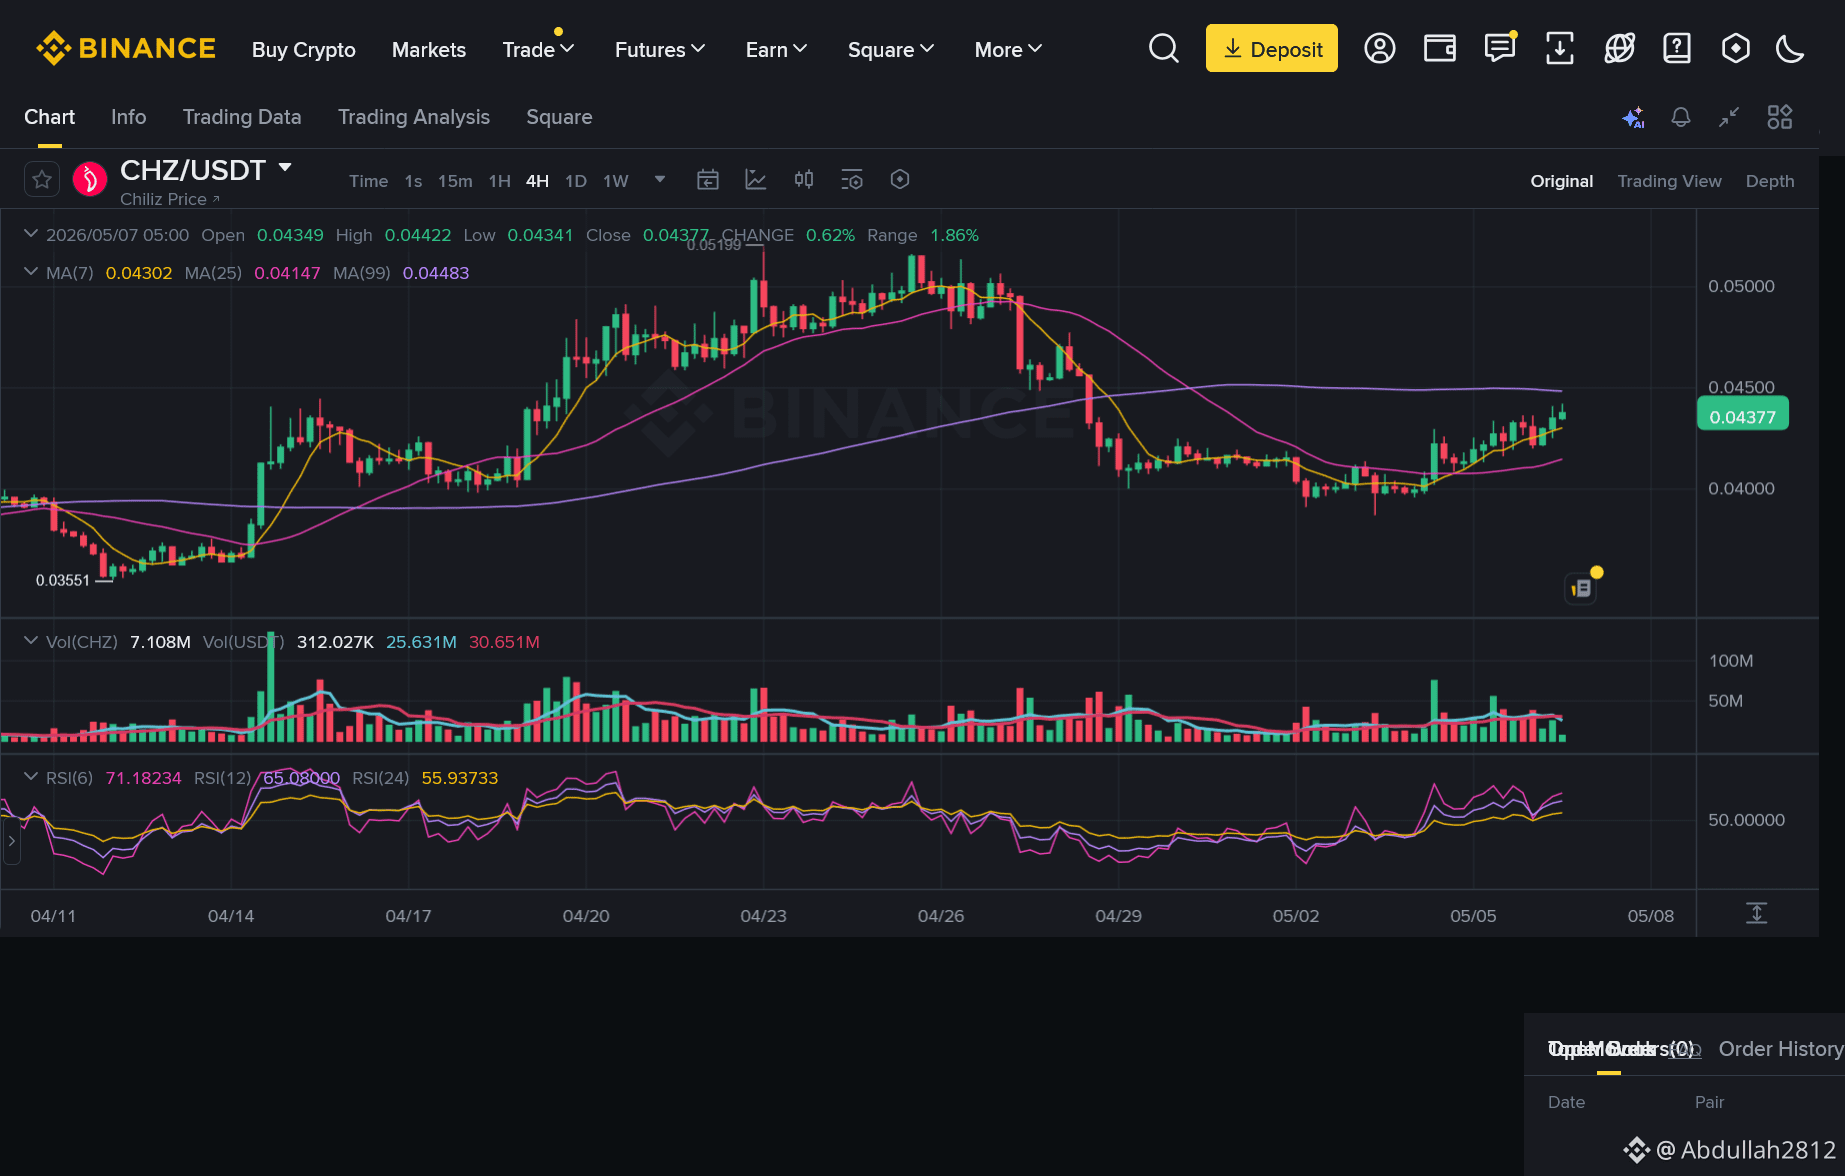Click the collapse chart arrows icon

pos(1729,117)
